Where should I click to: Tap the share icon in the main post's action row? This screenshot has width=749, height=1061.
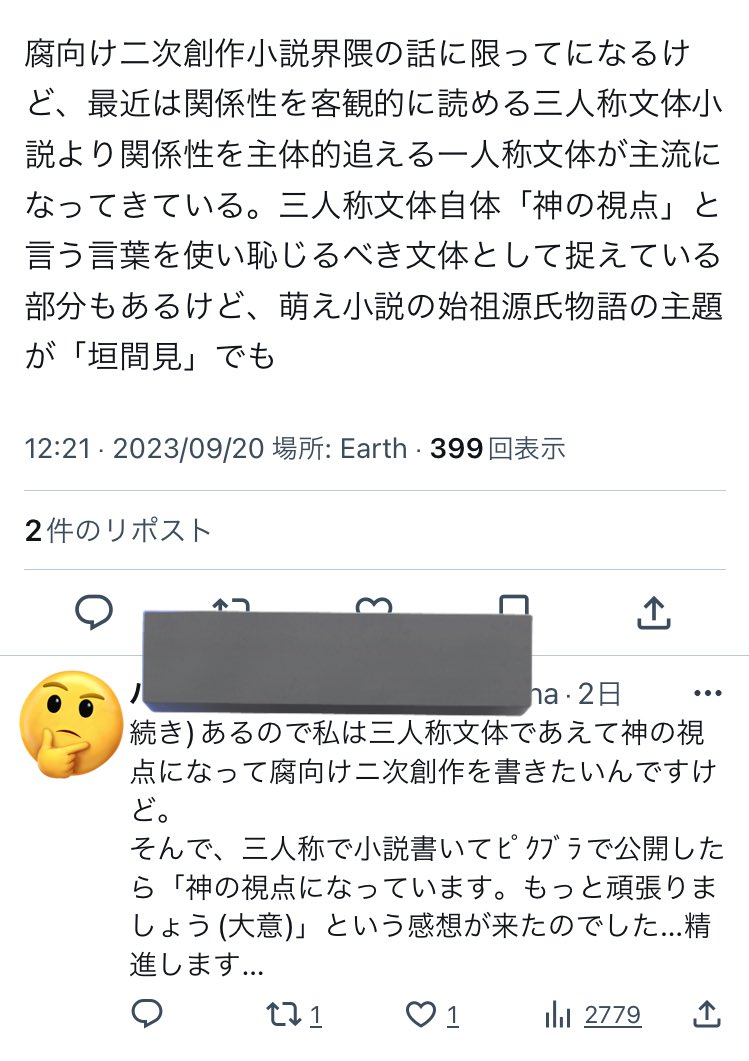[653, 611]
